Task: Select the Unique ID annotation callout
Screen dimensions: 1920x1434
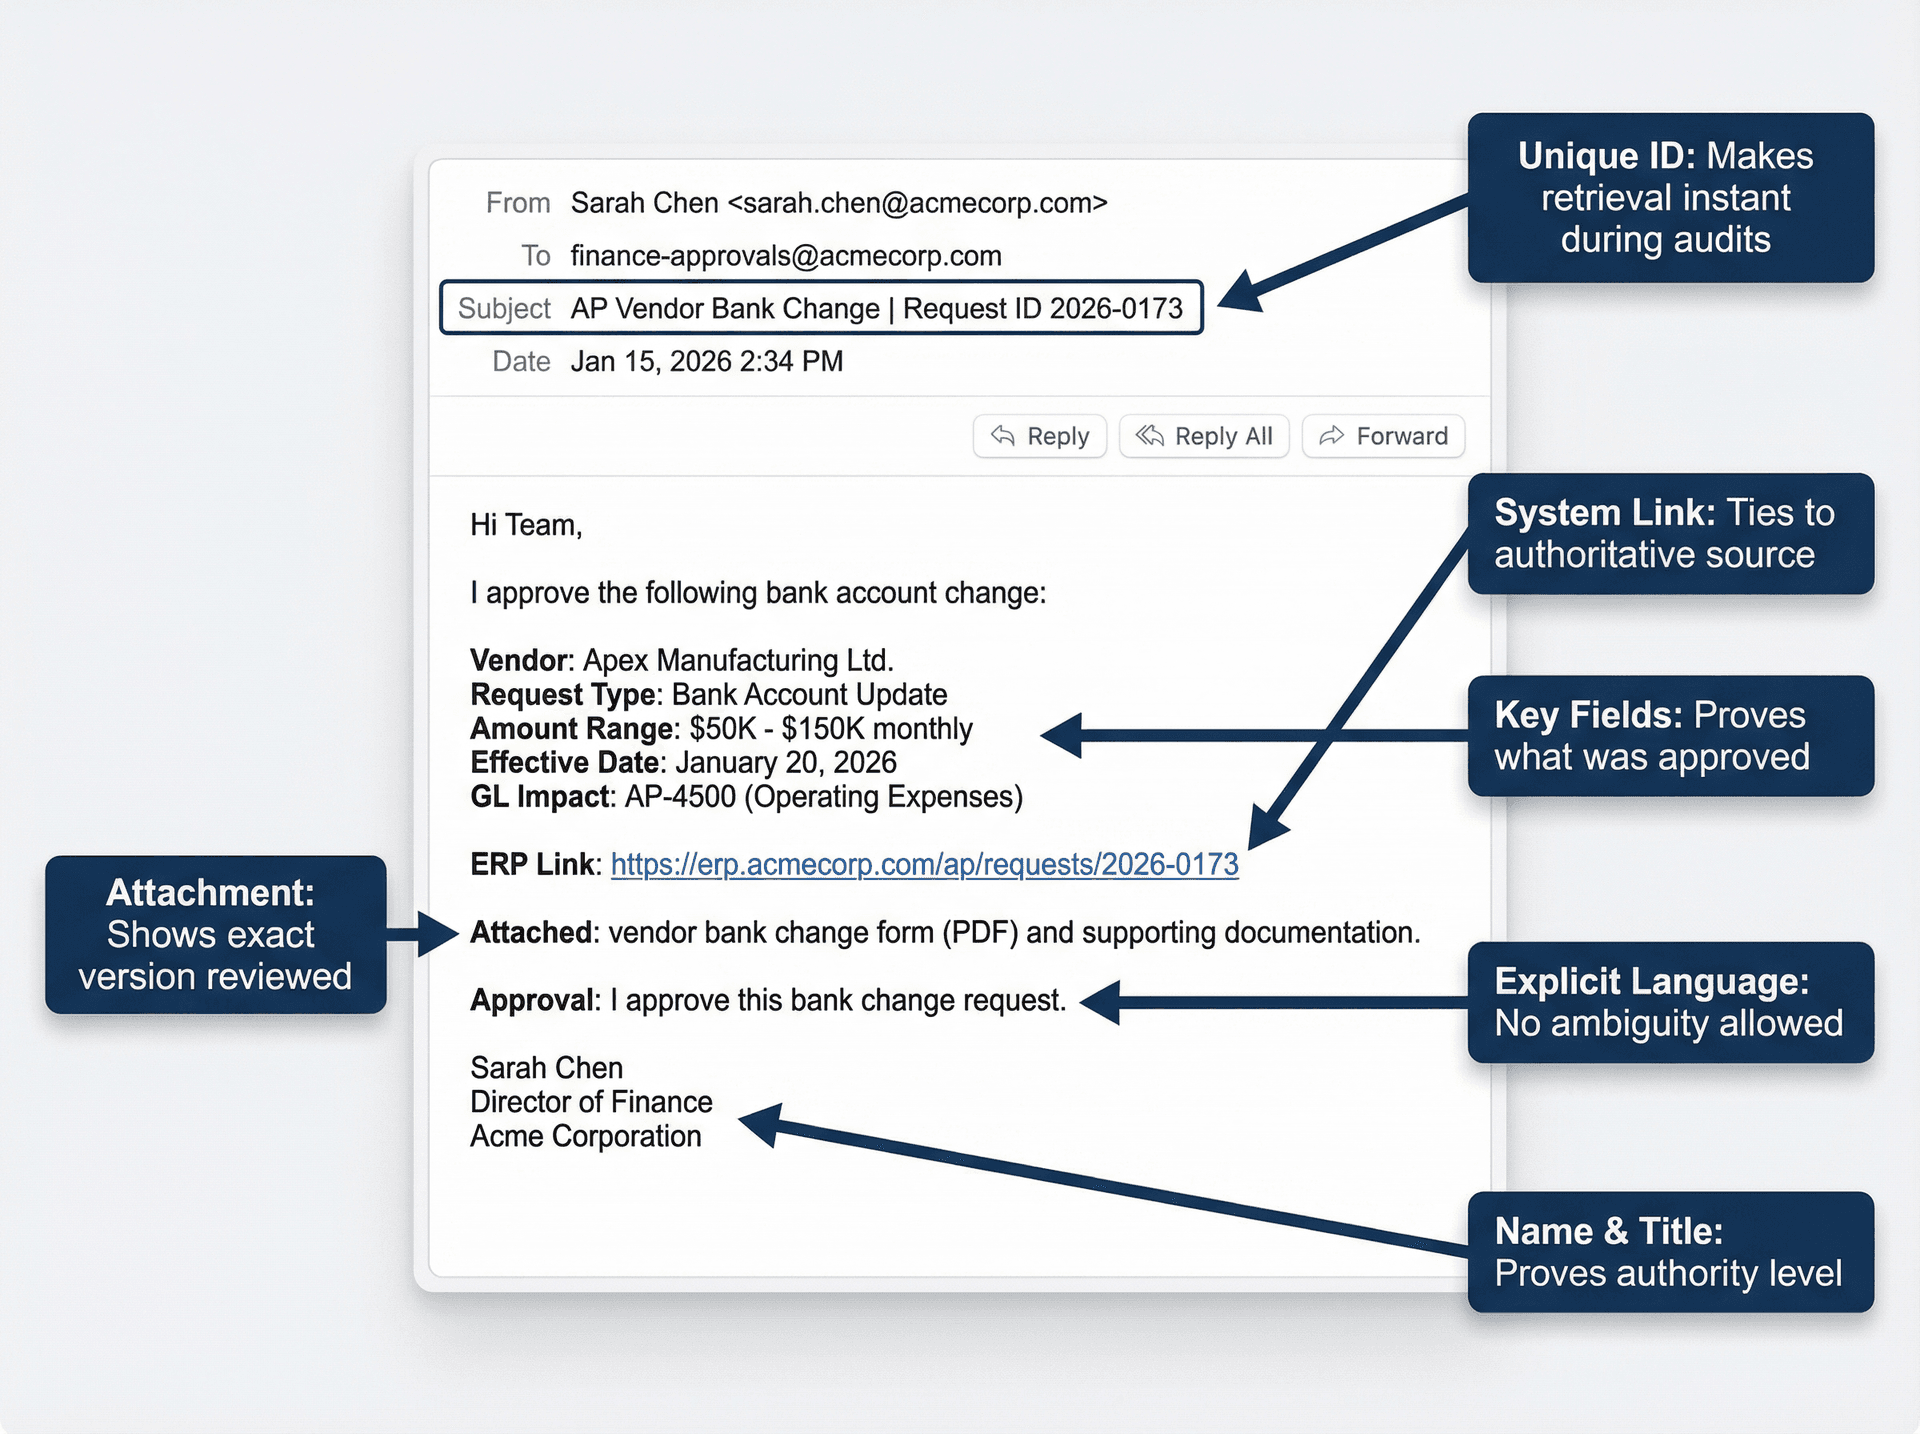Action: tap(1671, 198)
